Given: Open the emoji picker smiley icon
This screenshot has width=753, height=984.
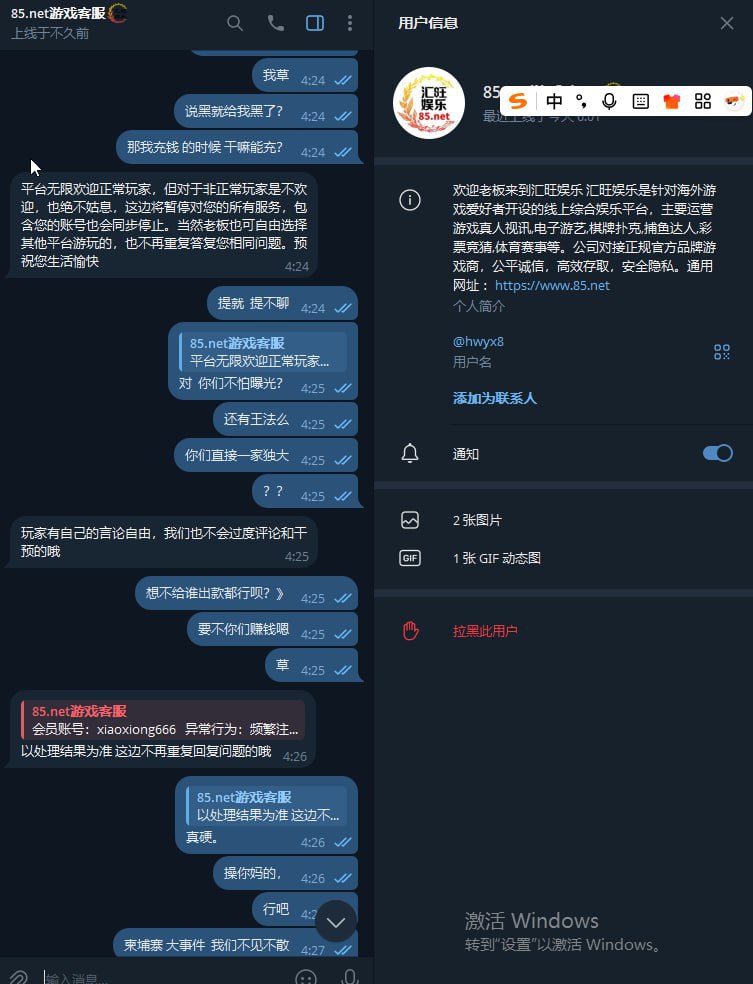Looking at the screenshot, I should [x=306, y=977].
